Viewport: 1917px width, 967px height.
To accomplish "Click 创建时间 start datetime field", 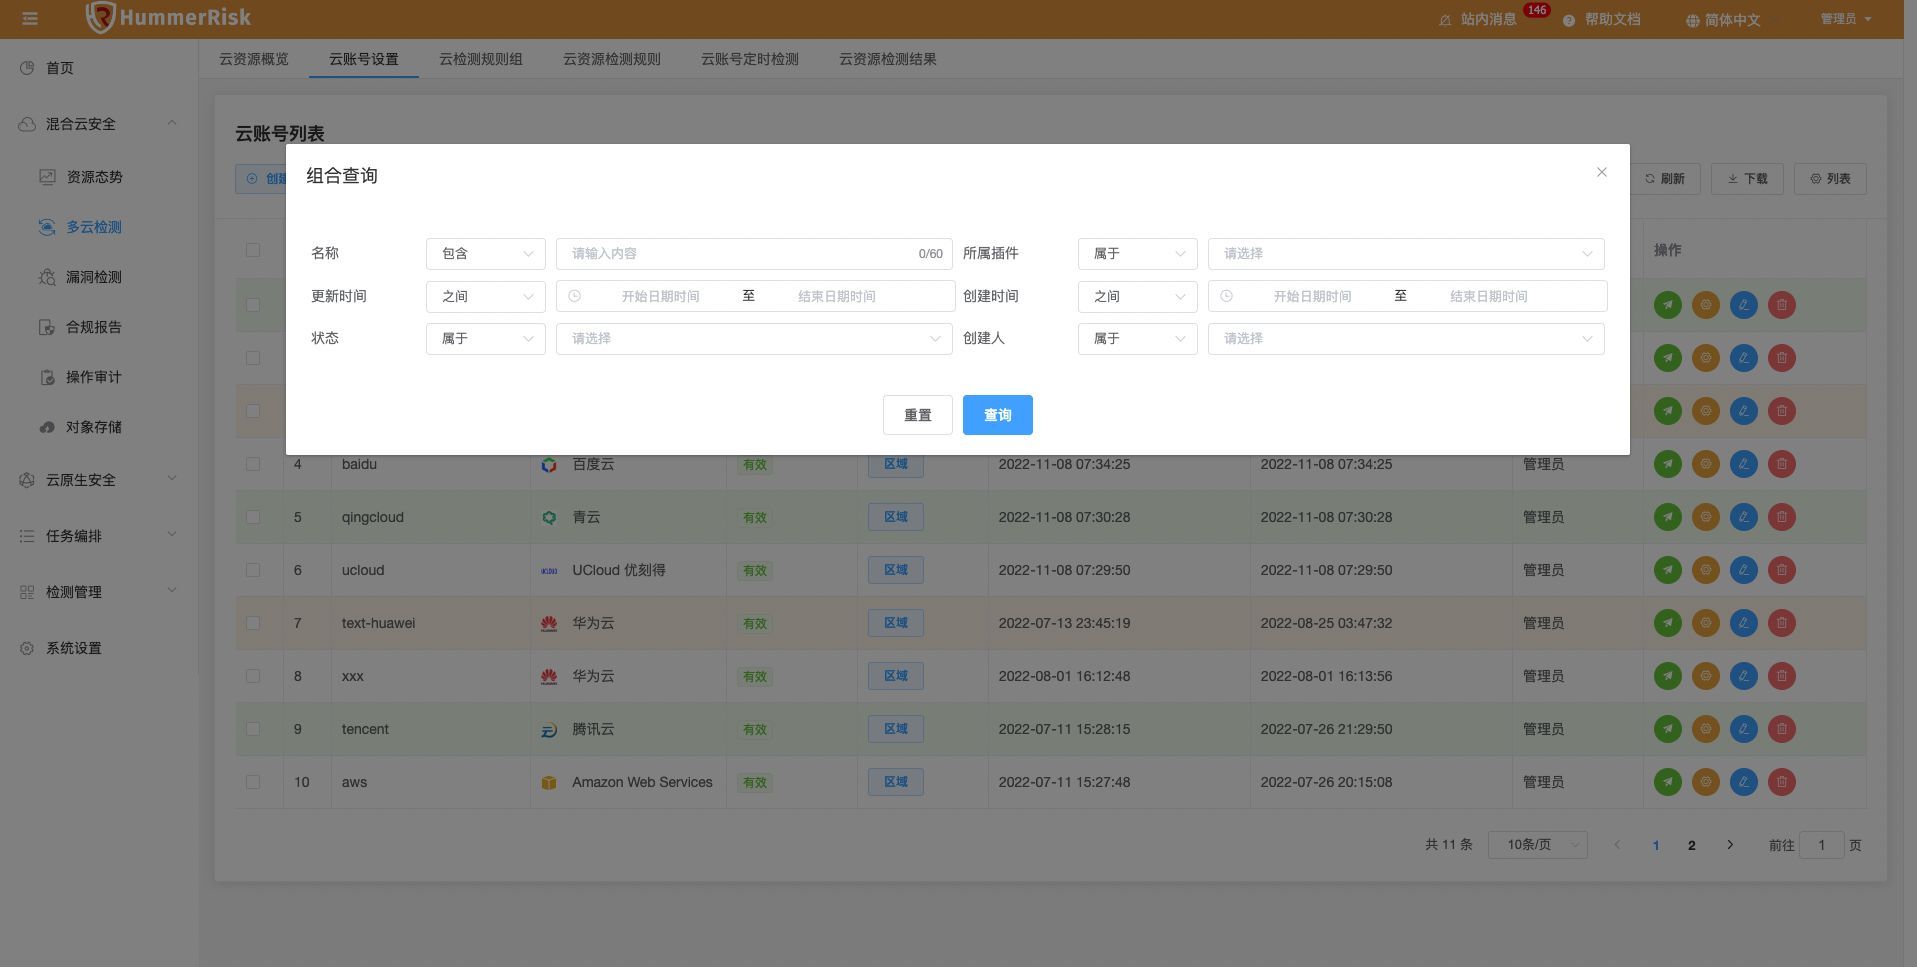I will [1312, 296].
